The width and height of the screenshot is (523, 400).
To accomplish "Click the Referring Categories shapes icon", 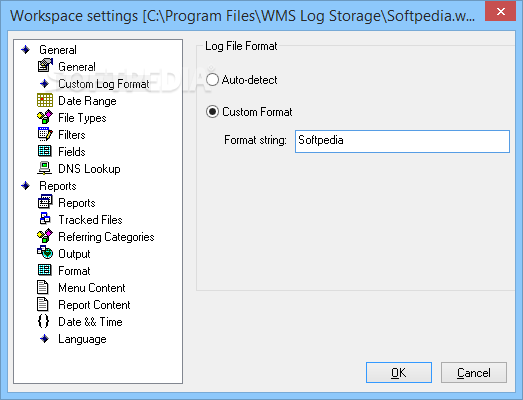I will pos(45,236).
